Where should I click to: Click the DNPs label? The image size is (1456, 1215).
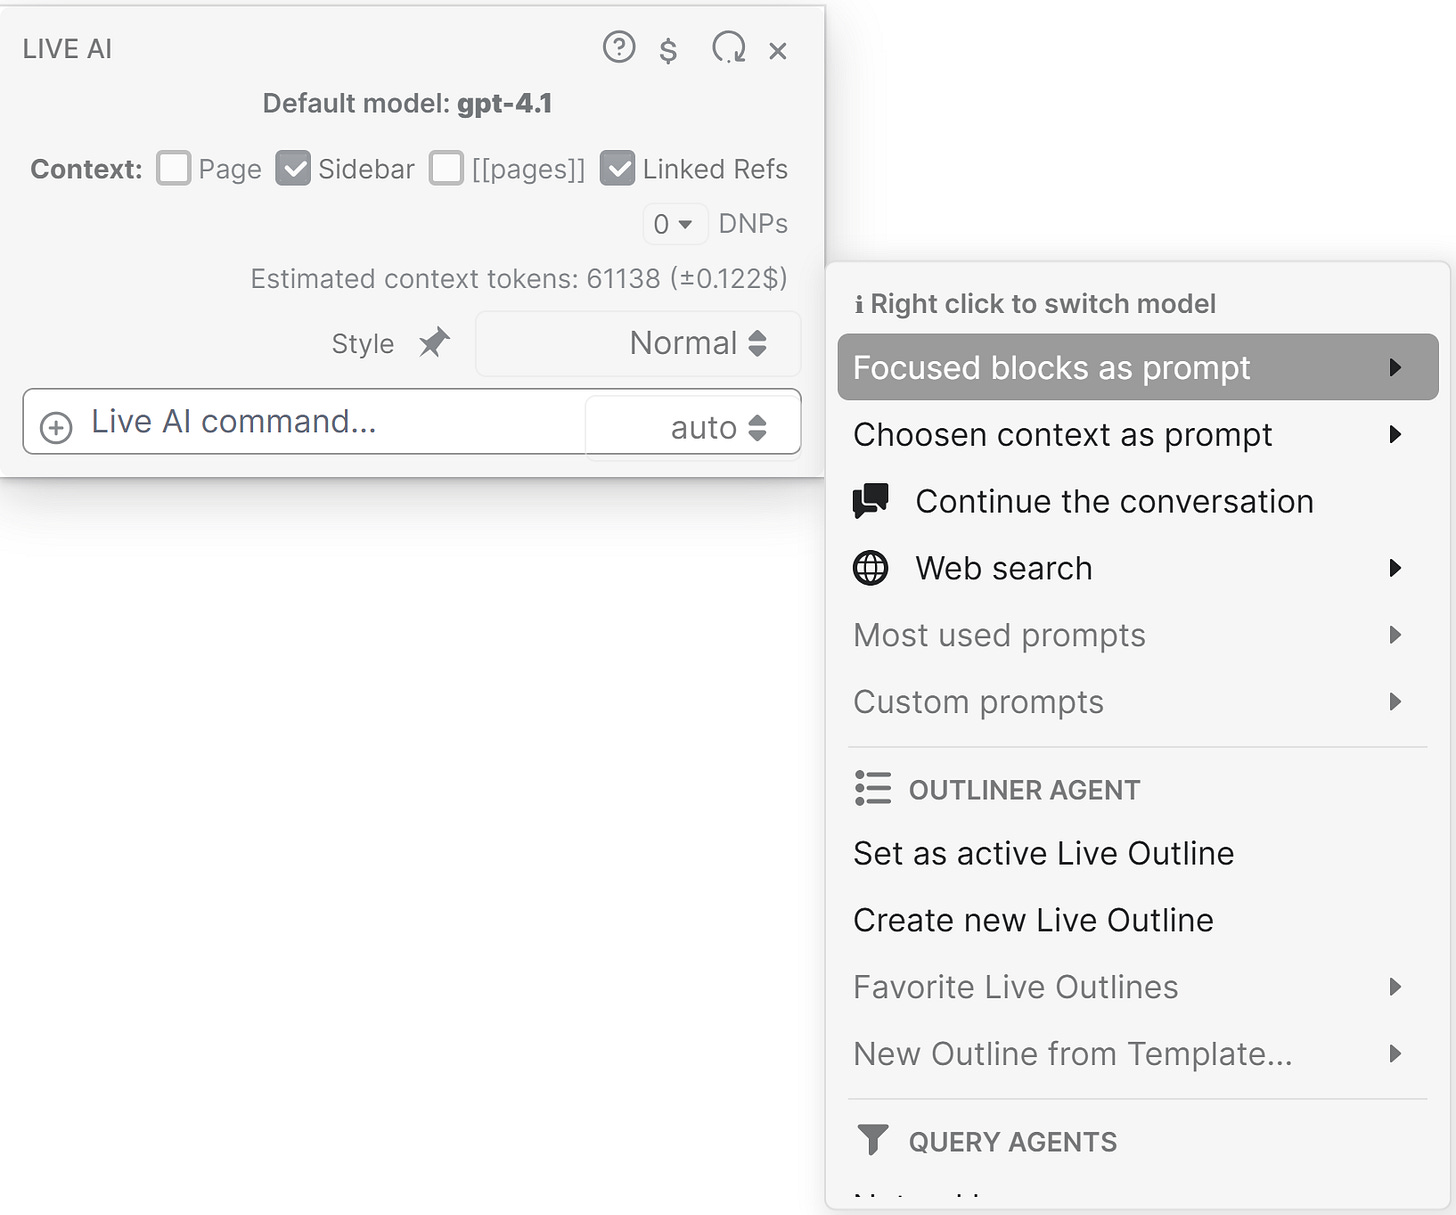(x=753, y=224)
